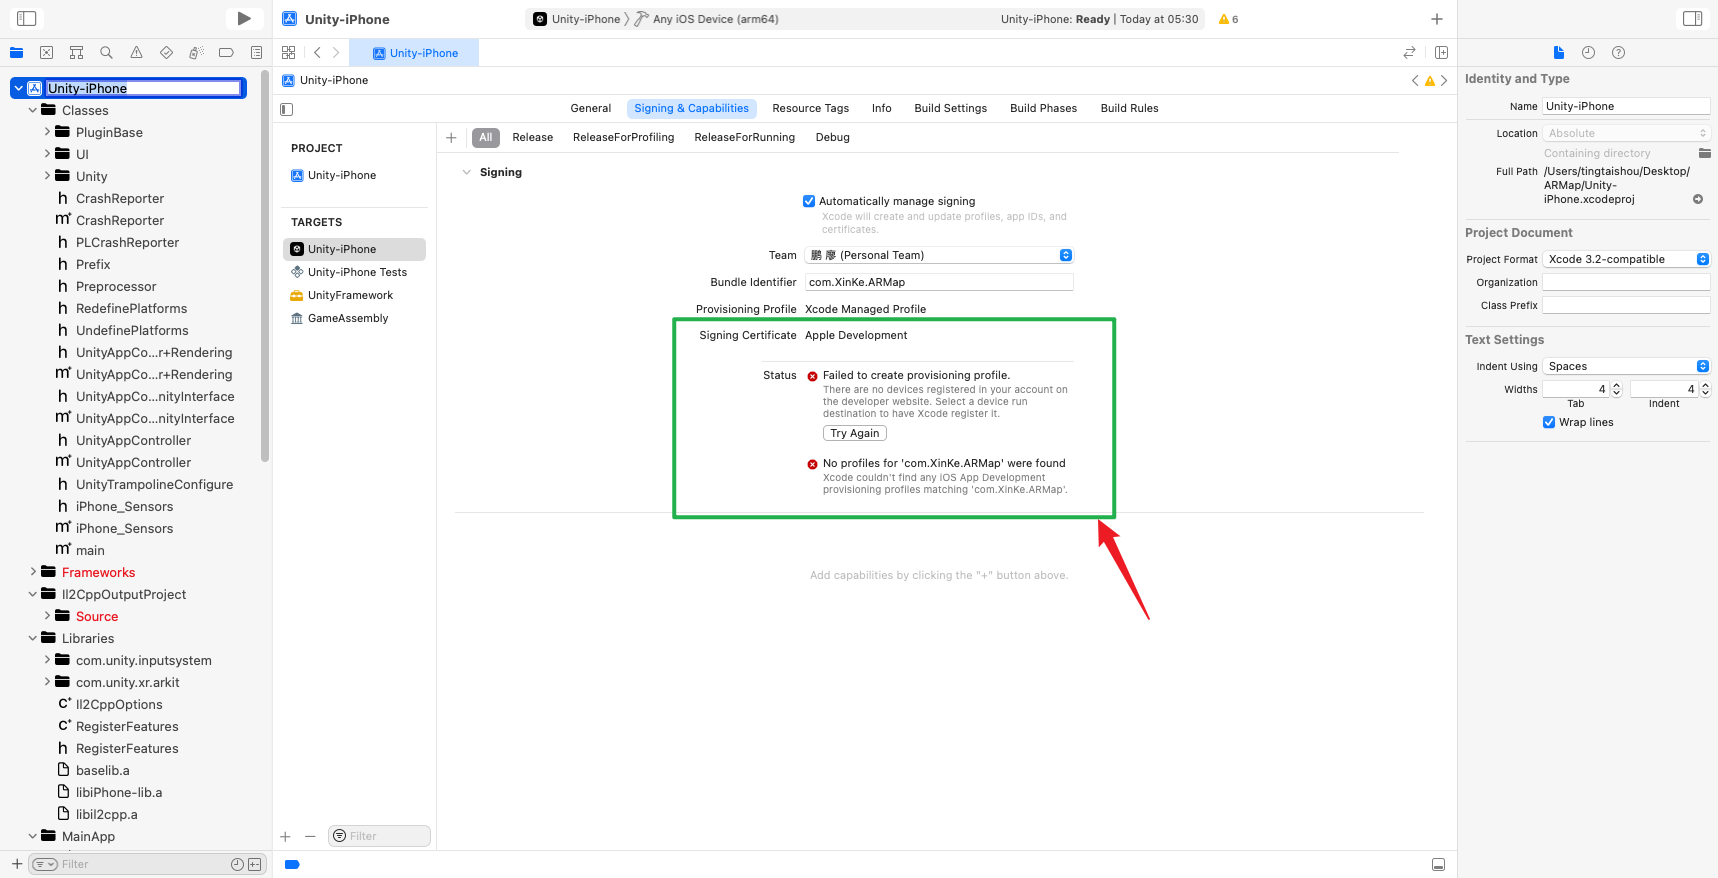Viewport: 1718px width, 878px height.
Task: Click the editor review swap icon
Action: click(1409, 52)
